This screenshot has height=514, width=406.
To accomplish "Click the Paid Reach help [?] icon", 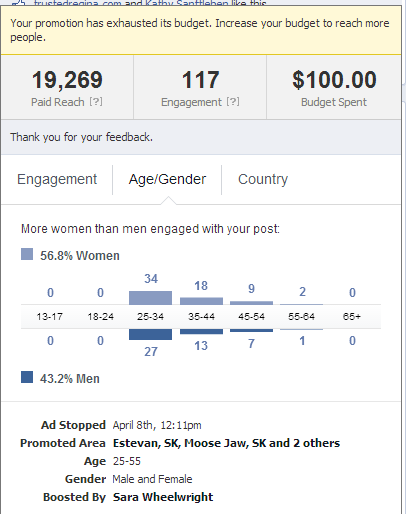I will pyautogui.click(x=96, y=102).
